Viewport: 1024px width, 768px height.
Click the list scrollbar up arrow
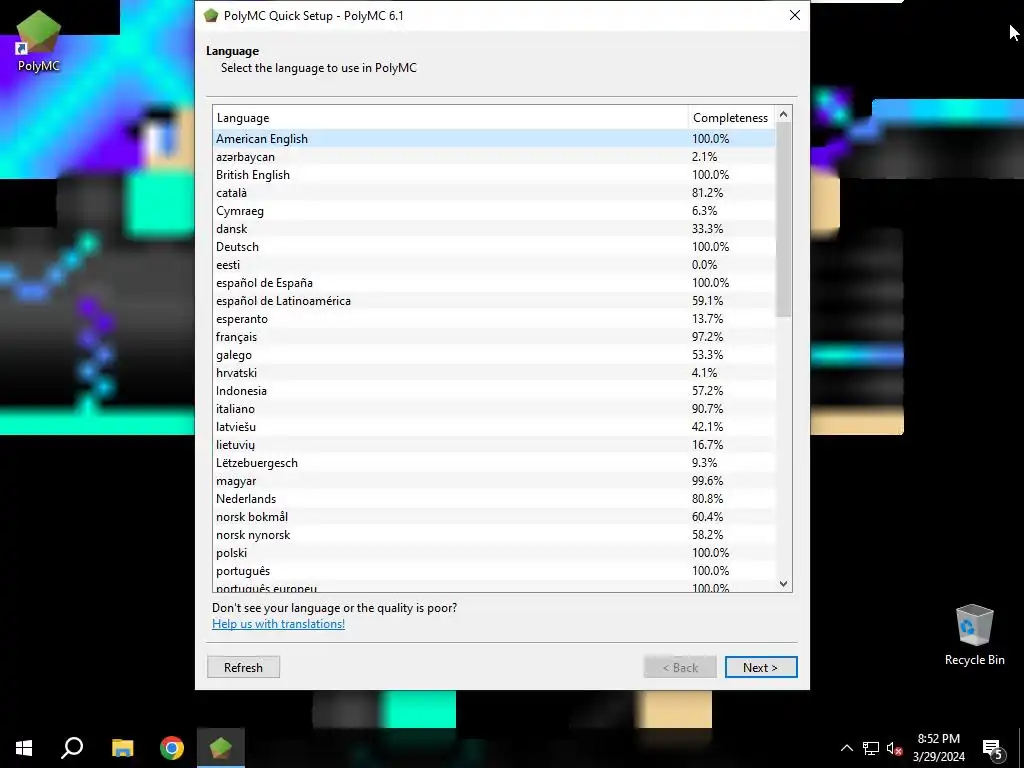784,114
